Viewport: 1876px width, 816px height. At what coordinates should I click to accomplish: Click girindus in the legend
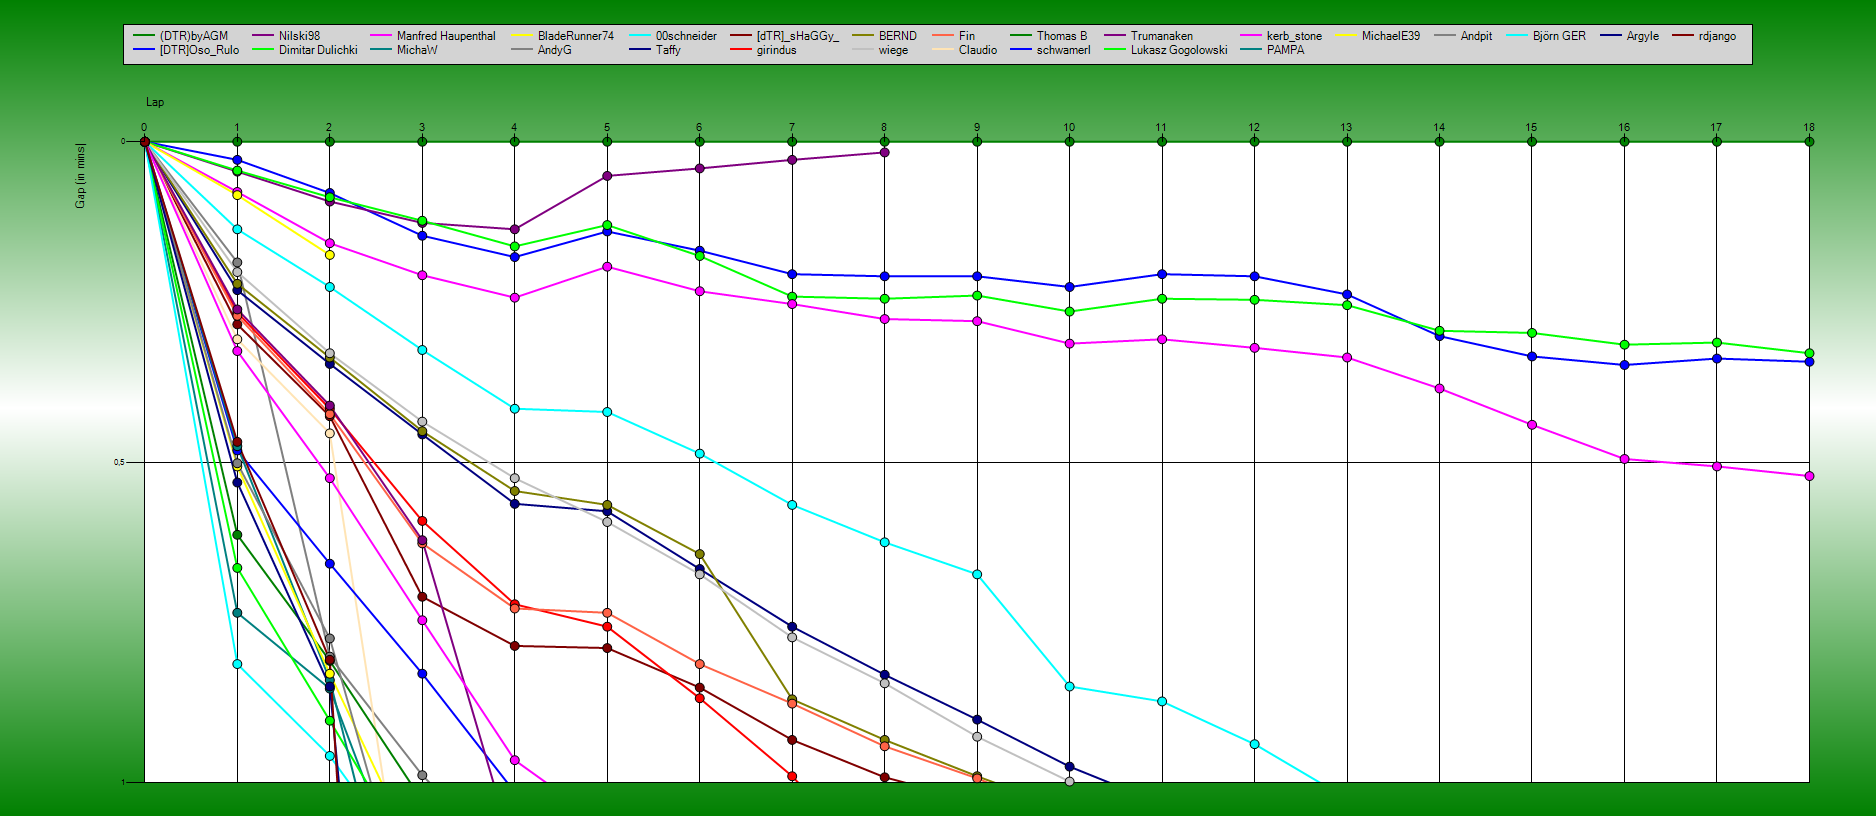[x=777, y=50]
